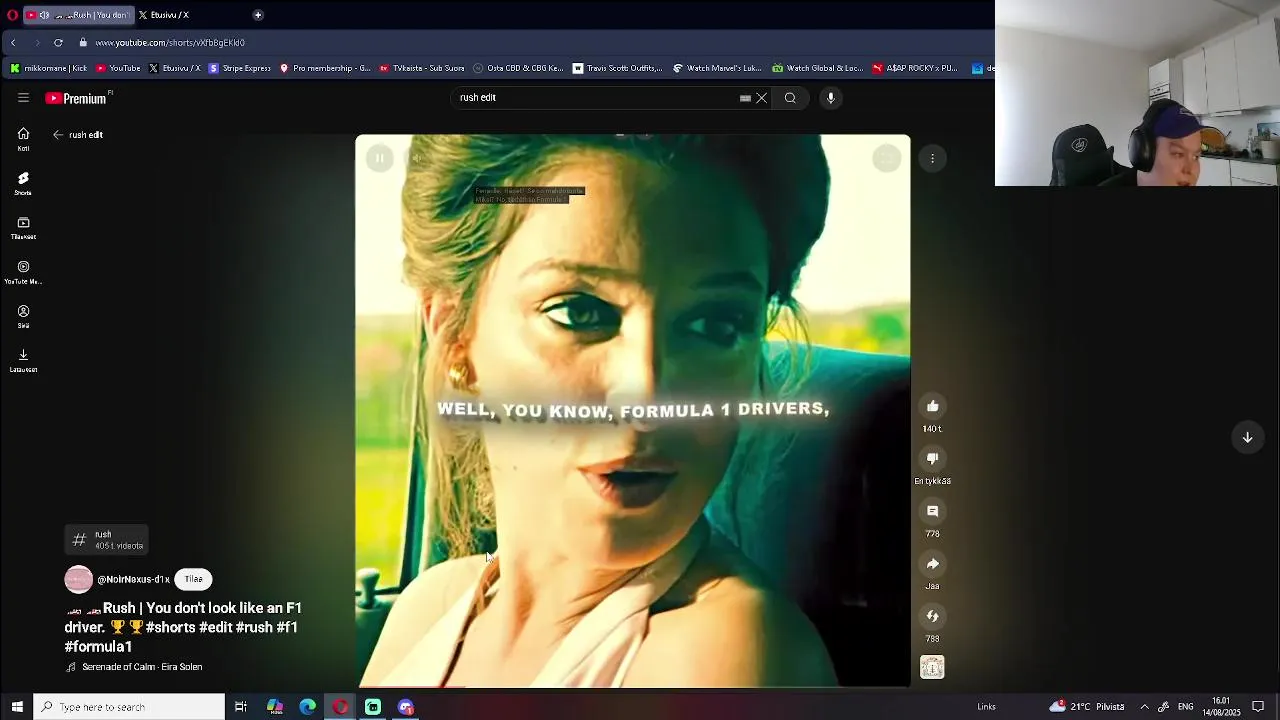Click the YouTube Premium logo
1280x720 pixels.
pos(76,98)
